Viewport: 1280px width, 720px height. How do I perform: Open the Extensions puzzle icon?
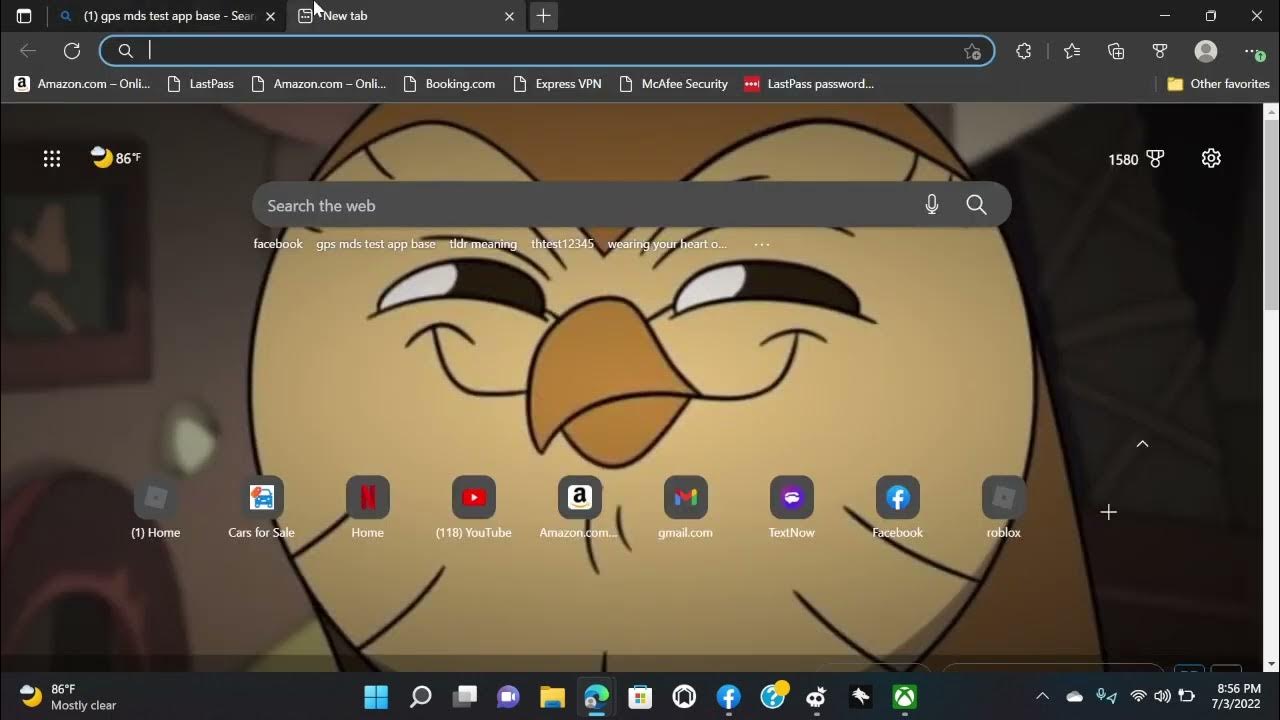pyautogui.click(x=1023, y=51)
